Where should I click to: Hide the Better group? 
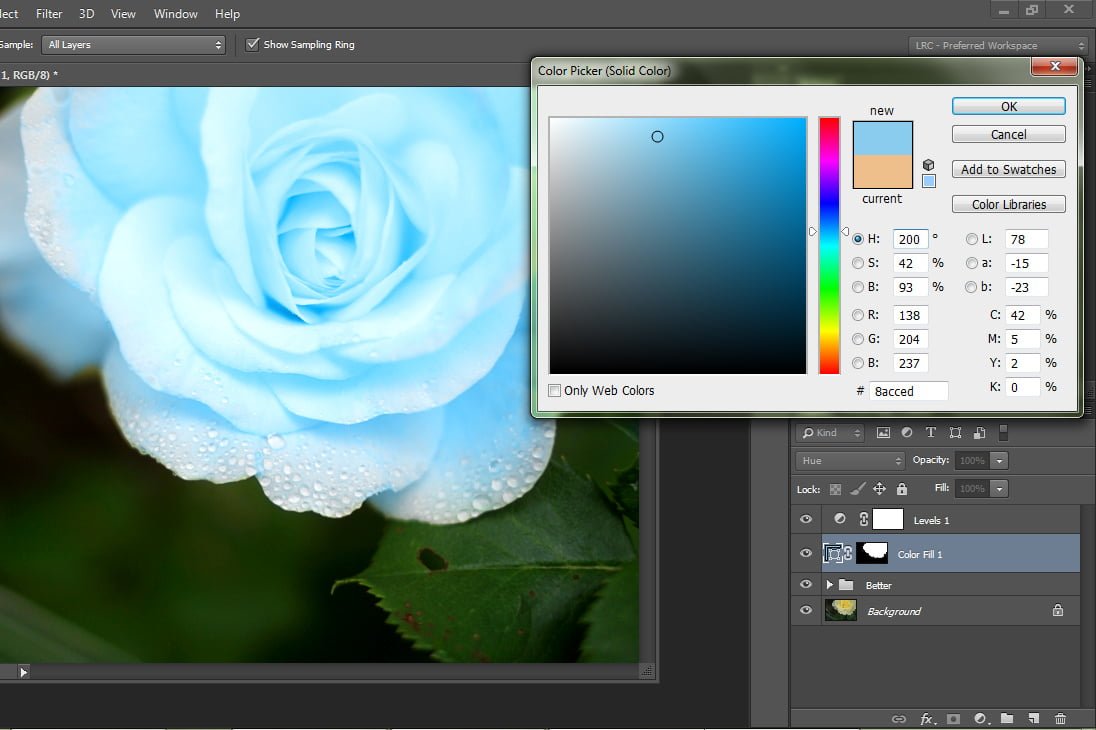tap(806, 585)
